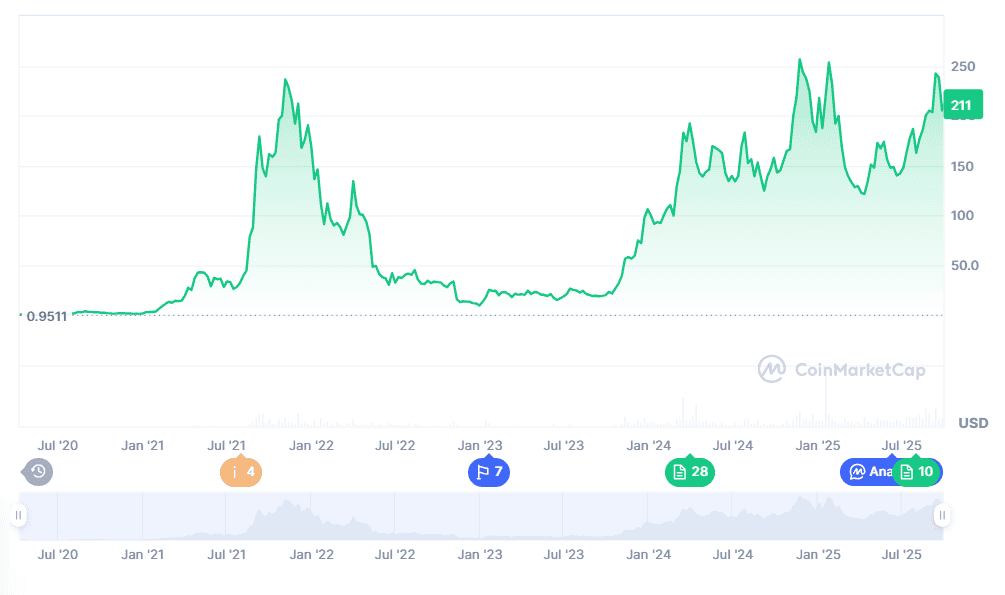Image resolution: width=1005 pixels, height=595 pixels.
Task: Click the Jan '24 label on the chart axis
Action: (648, 445)
